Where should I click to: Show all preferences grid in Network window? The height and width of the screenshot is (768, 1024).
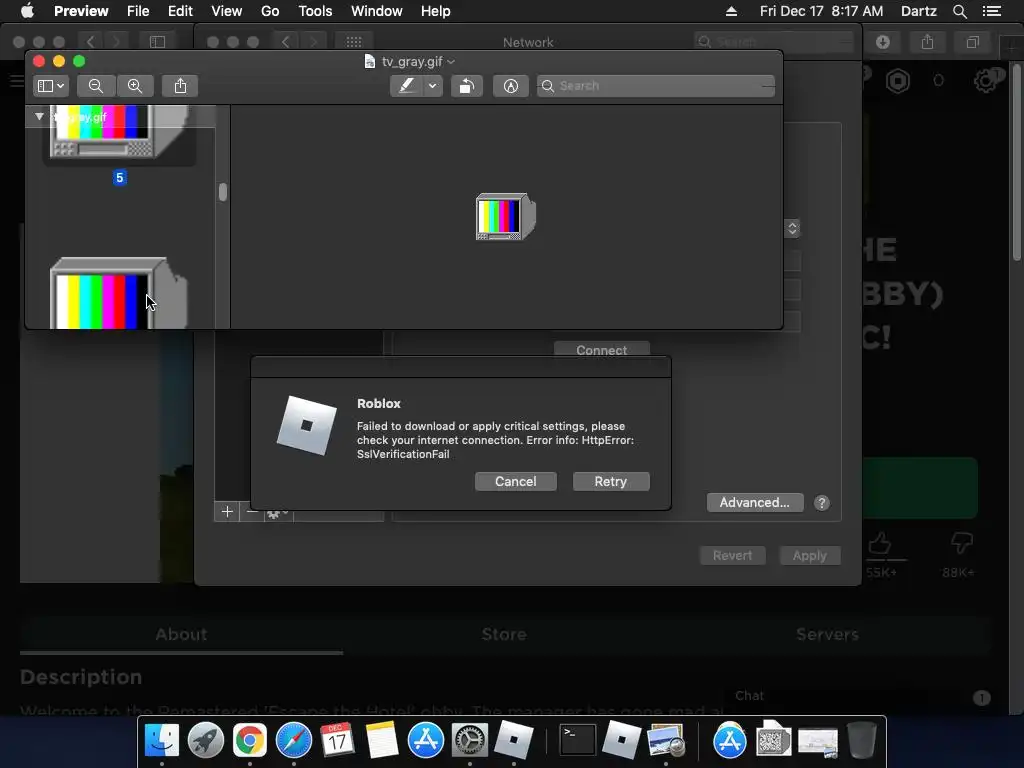pyautogui.click(x=354, y=42)
